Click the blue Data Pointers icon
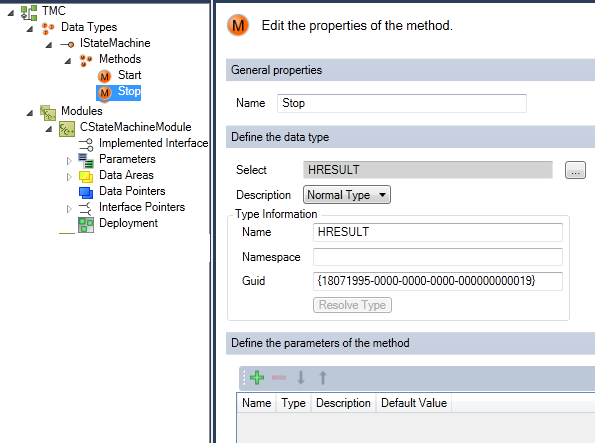Image resolution: width=595 pixels, height=443 pixels. click(86, 192)
